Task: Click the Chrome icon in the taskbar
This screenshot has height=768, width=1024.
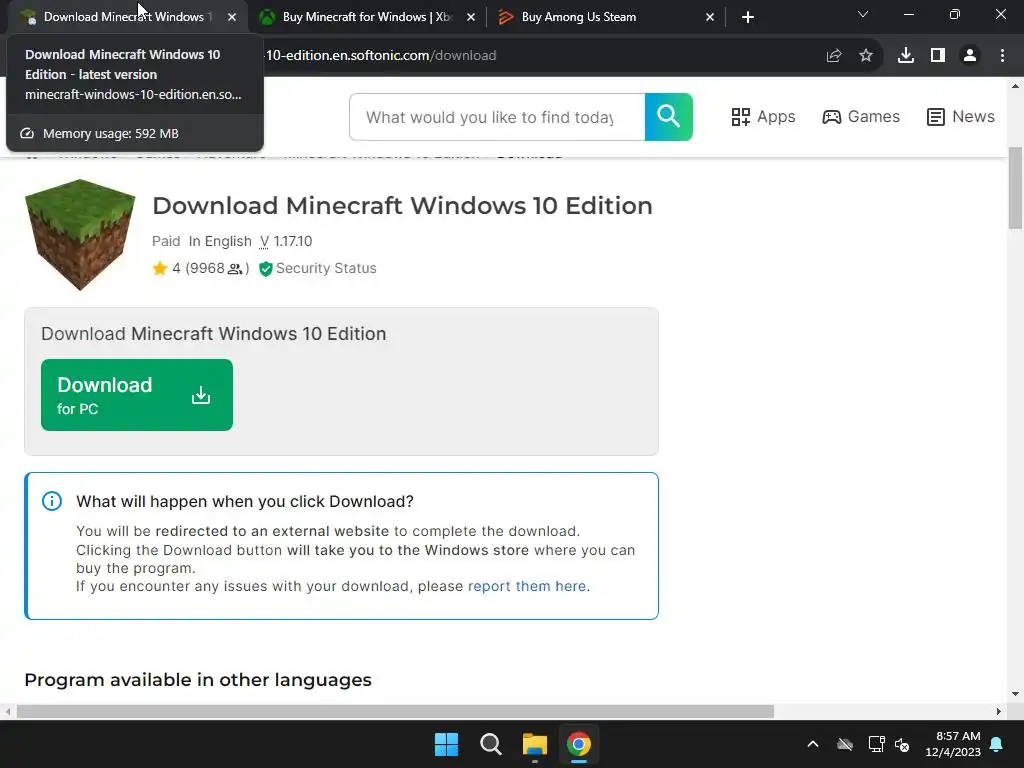Action: (x=579, y=744)
